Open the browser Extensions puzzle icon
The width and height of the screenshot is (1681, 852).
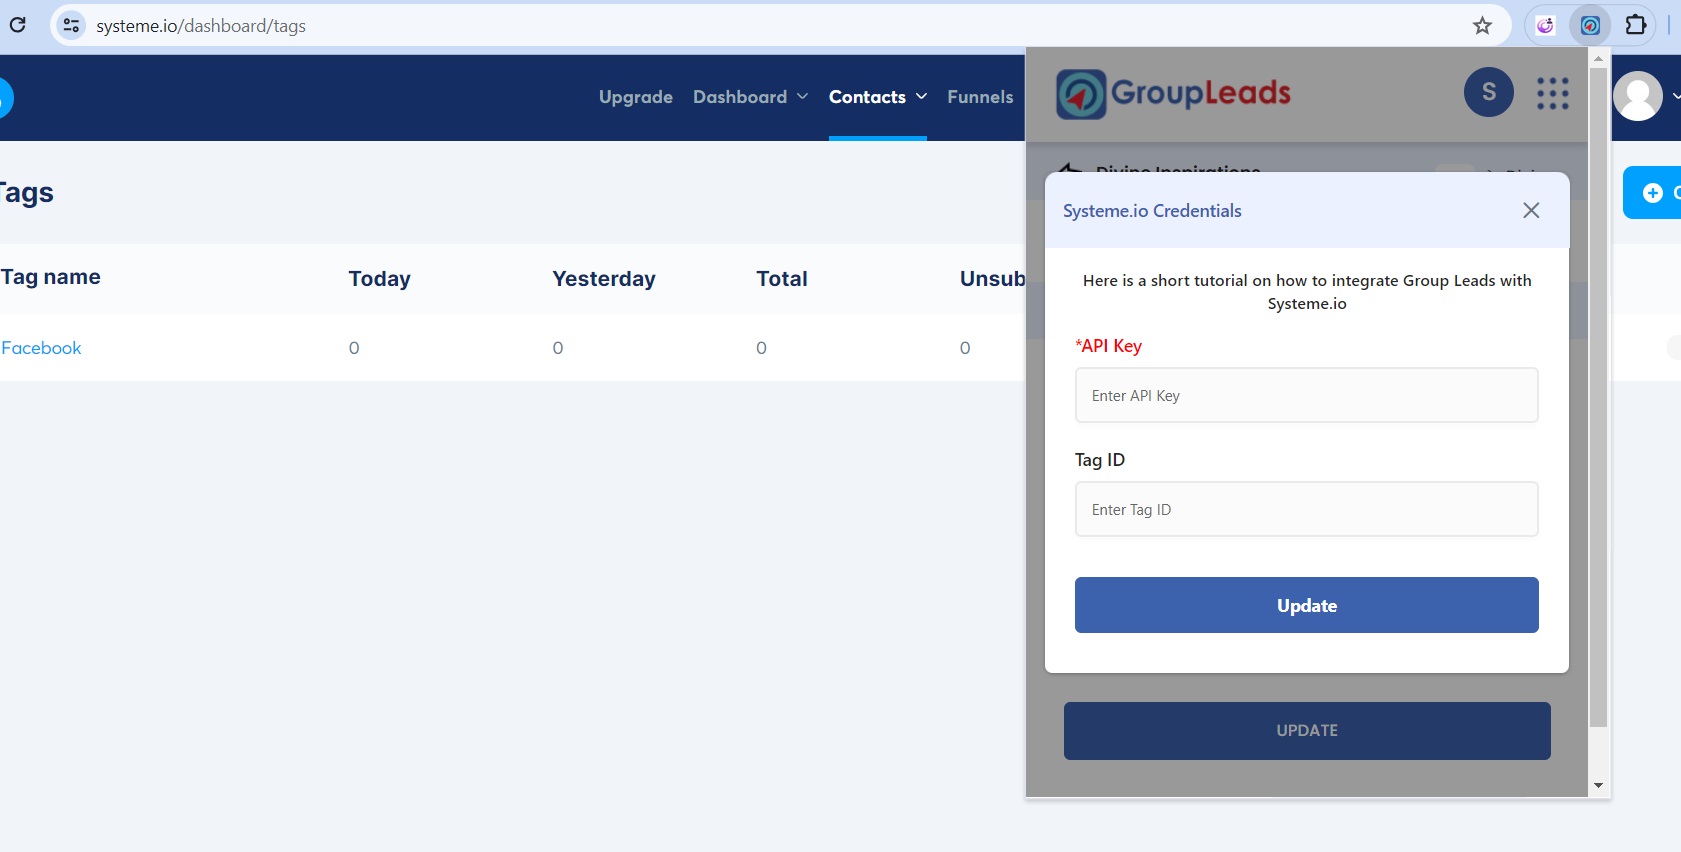tap(1636, 25)
